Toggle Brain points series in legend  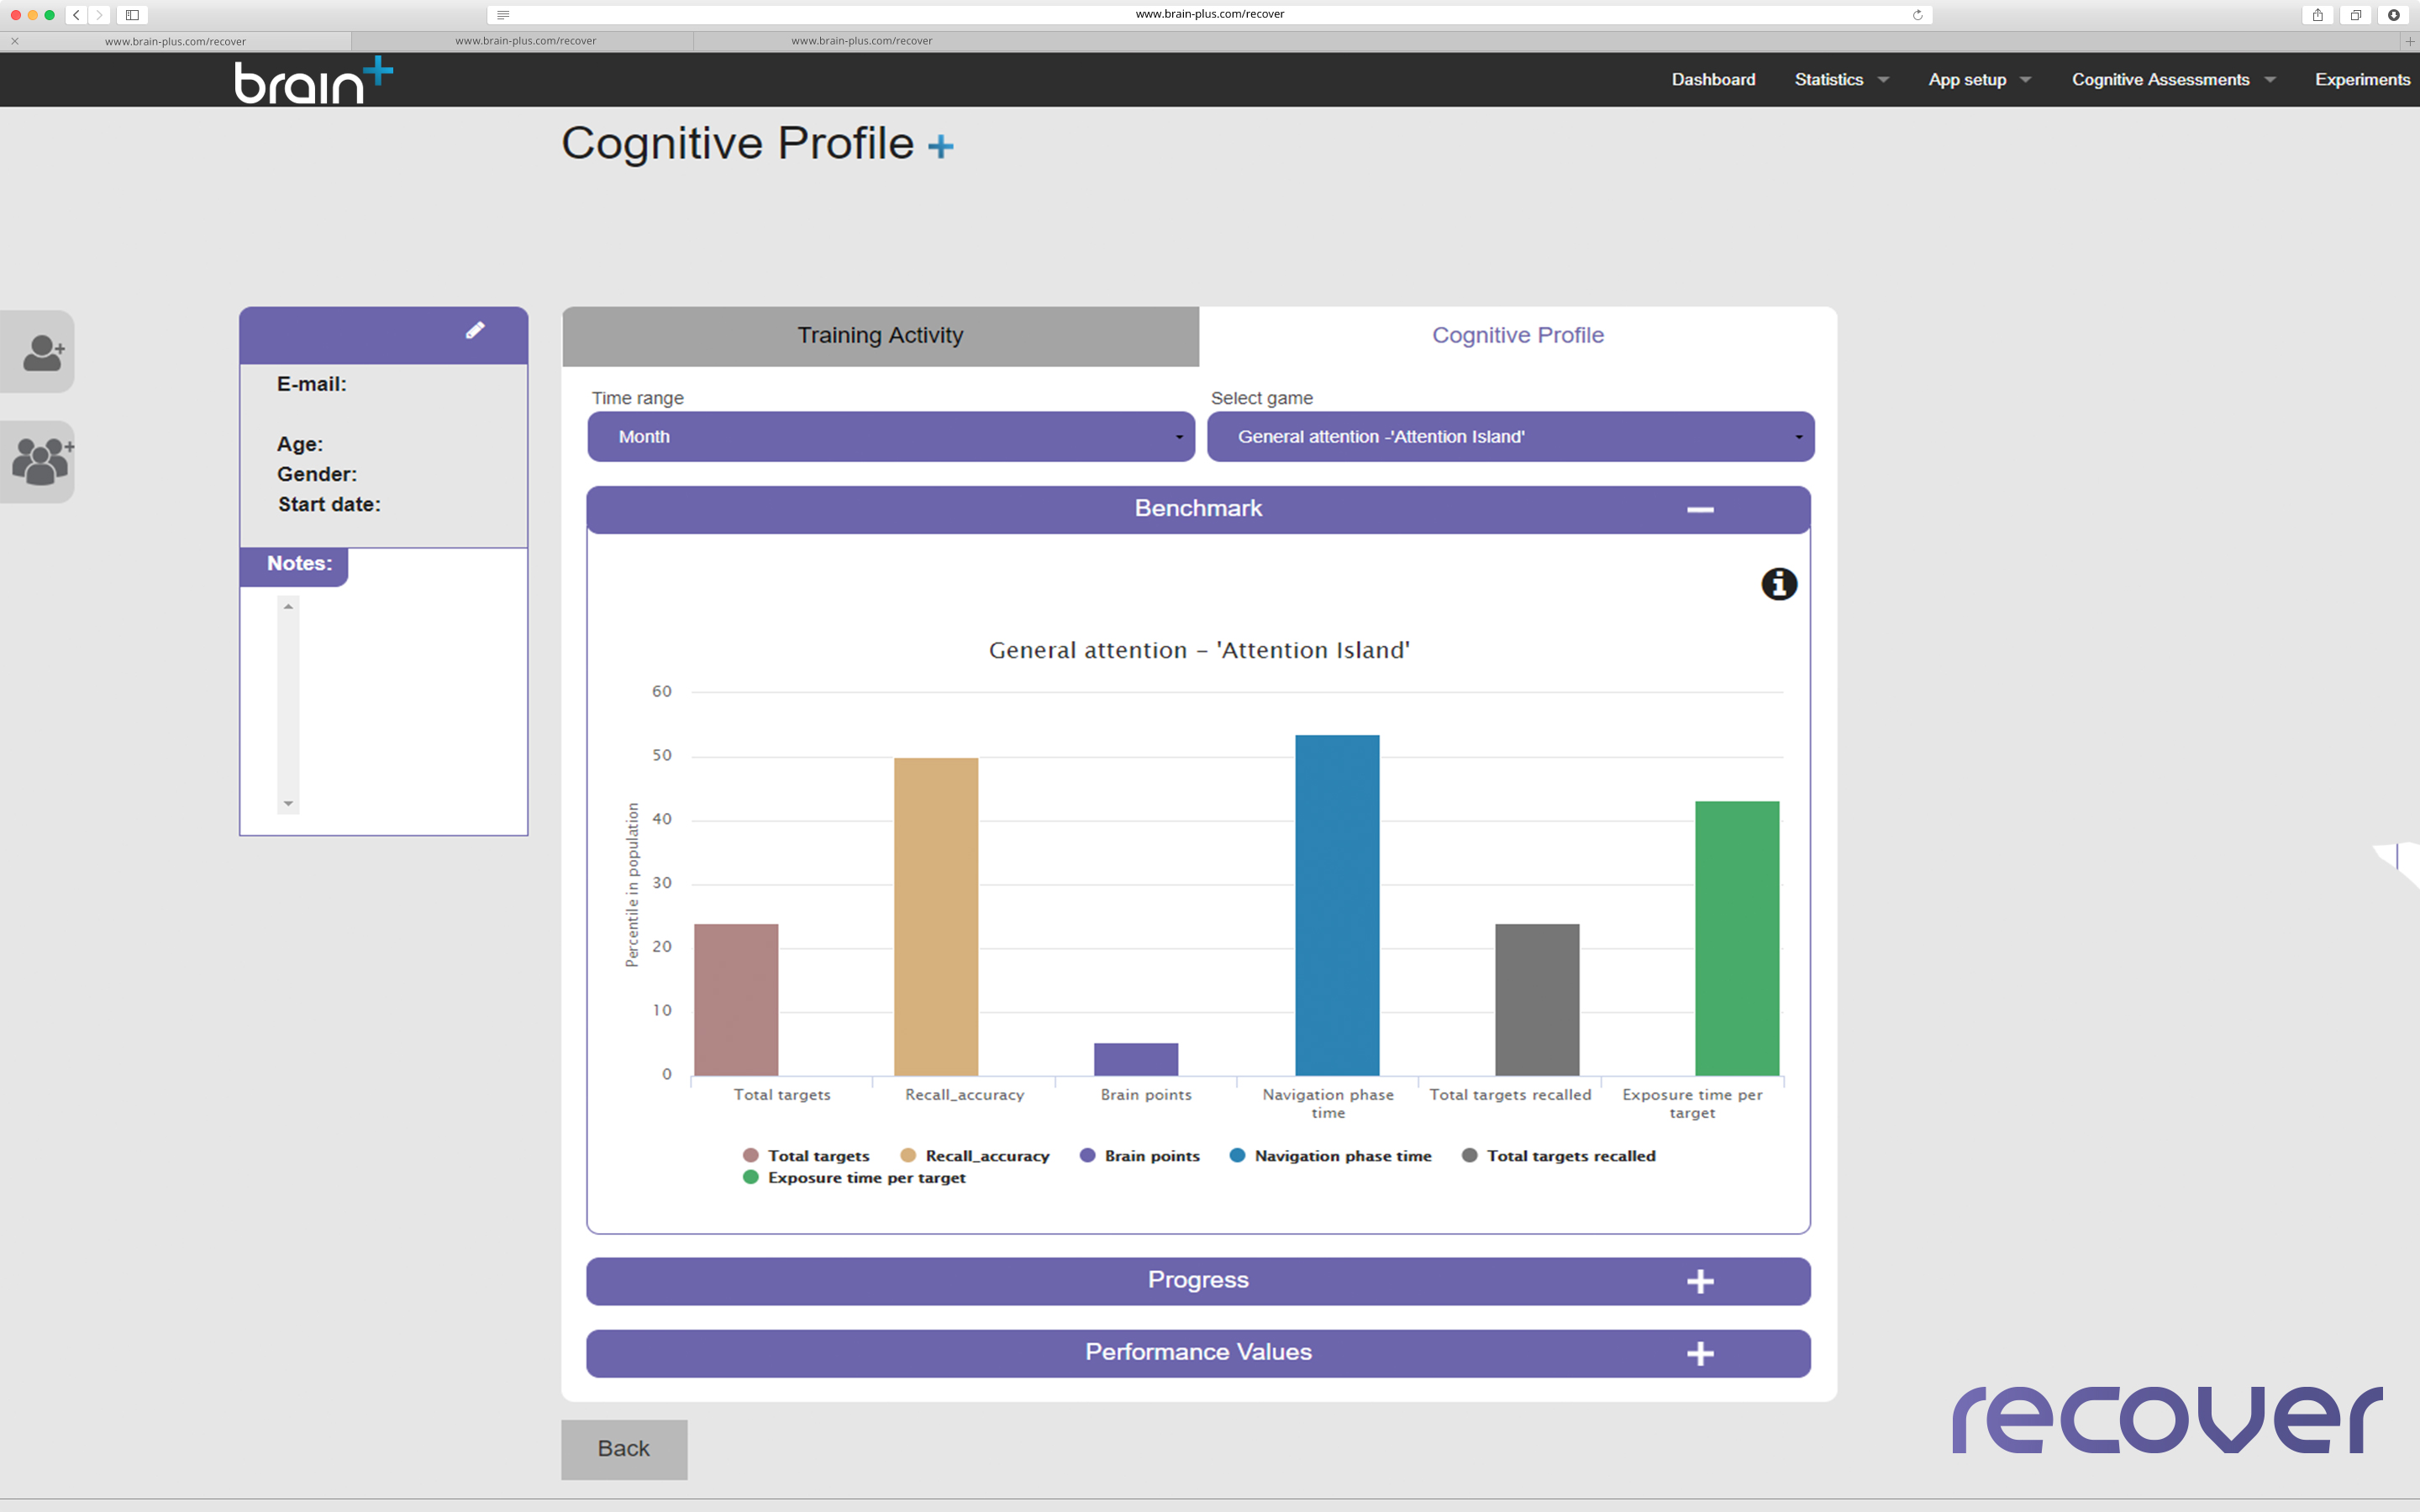[x=1140, y=1156]
